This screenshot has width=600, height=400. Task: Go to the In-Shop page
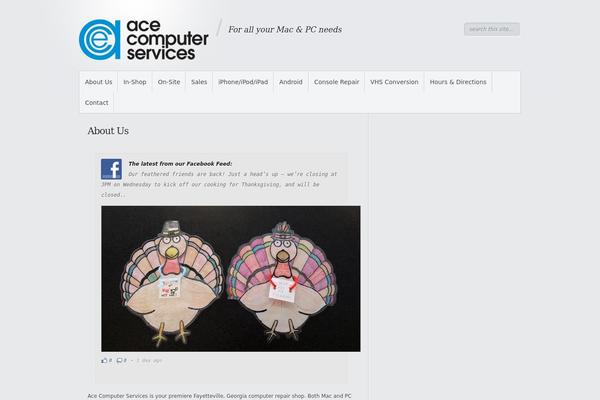tap(135, 82)
